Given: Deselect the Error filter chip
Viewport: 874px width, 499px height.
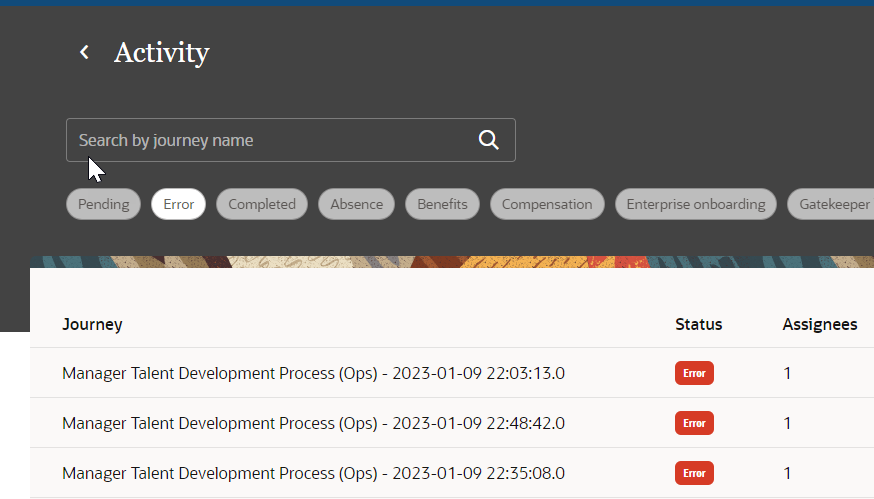Looking at the screenshot, I should click(178, 204).
